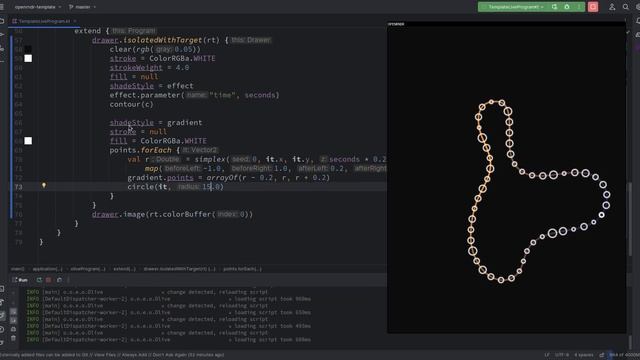Image resolution: width=640 pixels, height=360 pixels.
Task: Close the TemplateLiveProgram.kt tab
Action: [x=75, y=21]
